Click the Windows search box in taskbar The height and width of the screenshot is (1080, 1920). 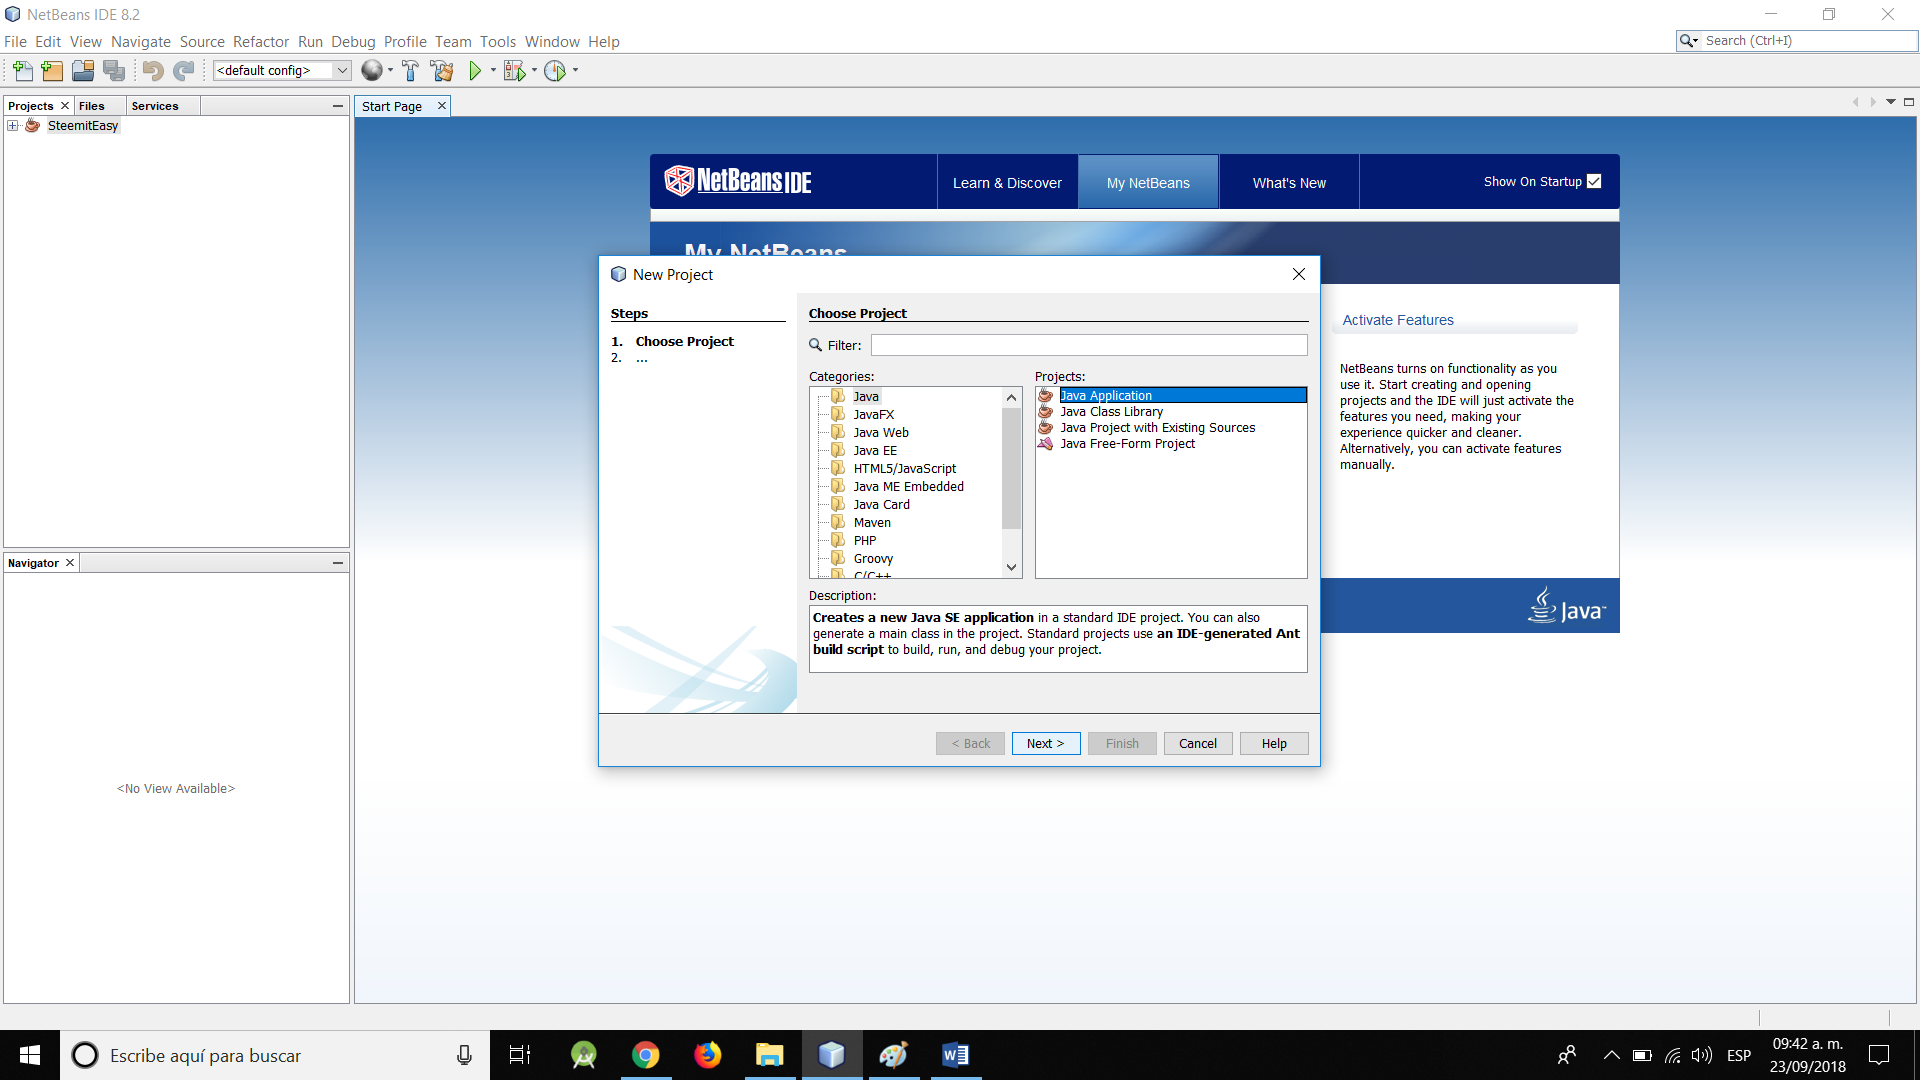(275, 1055)
